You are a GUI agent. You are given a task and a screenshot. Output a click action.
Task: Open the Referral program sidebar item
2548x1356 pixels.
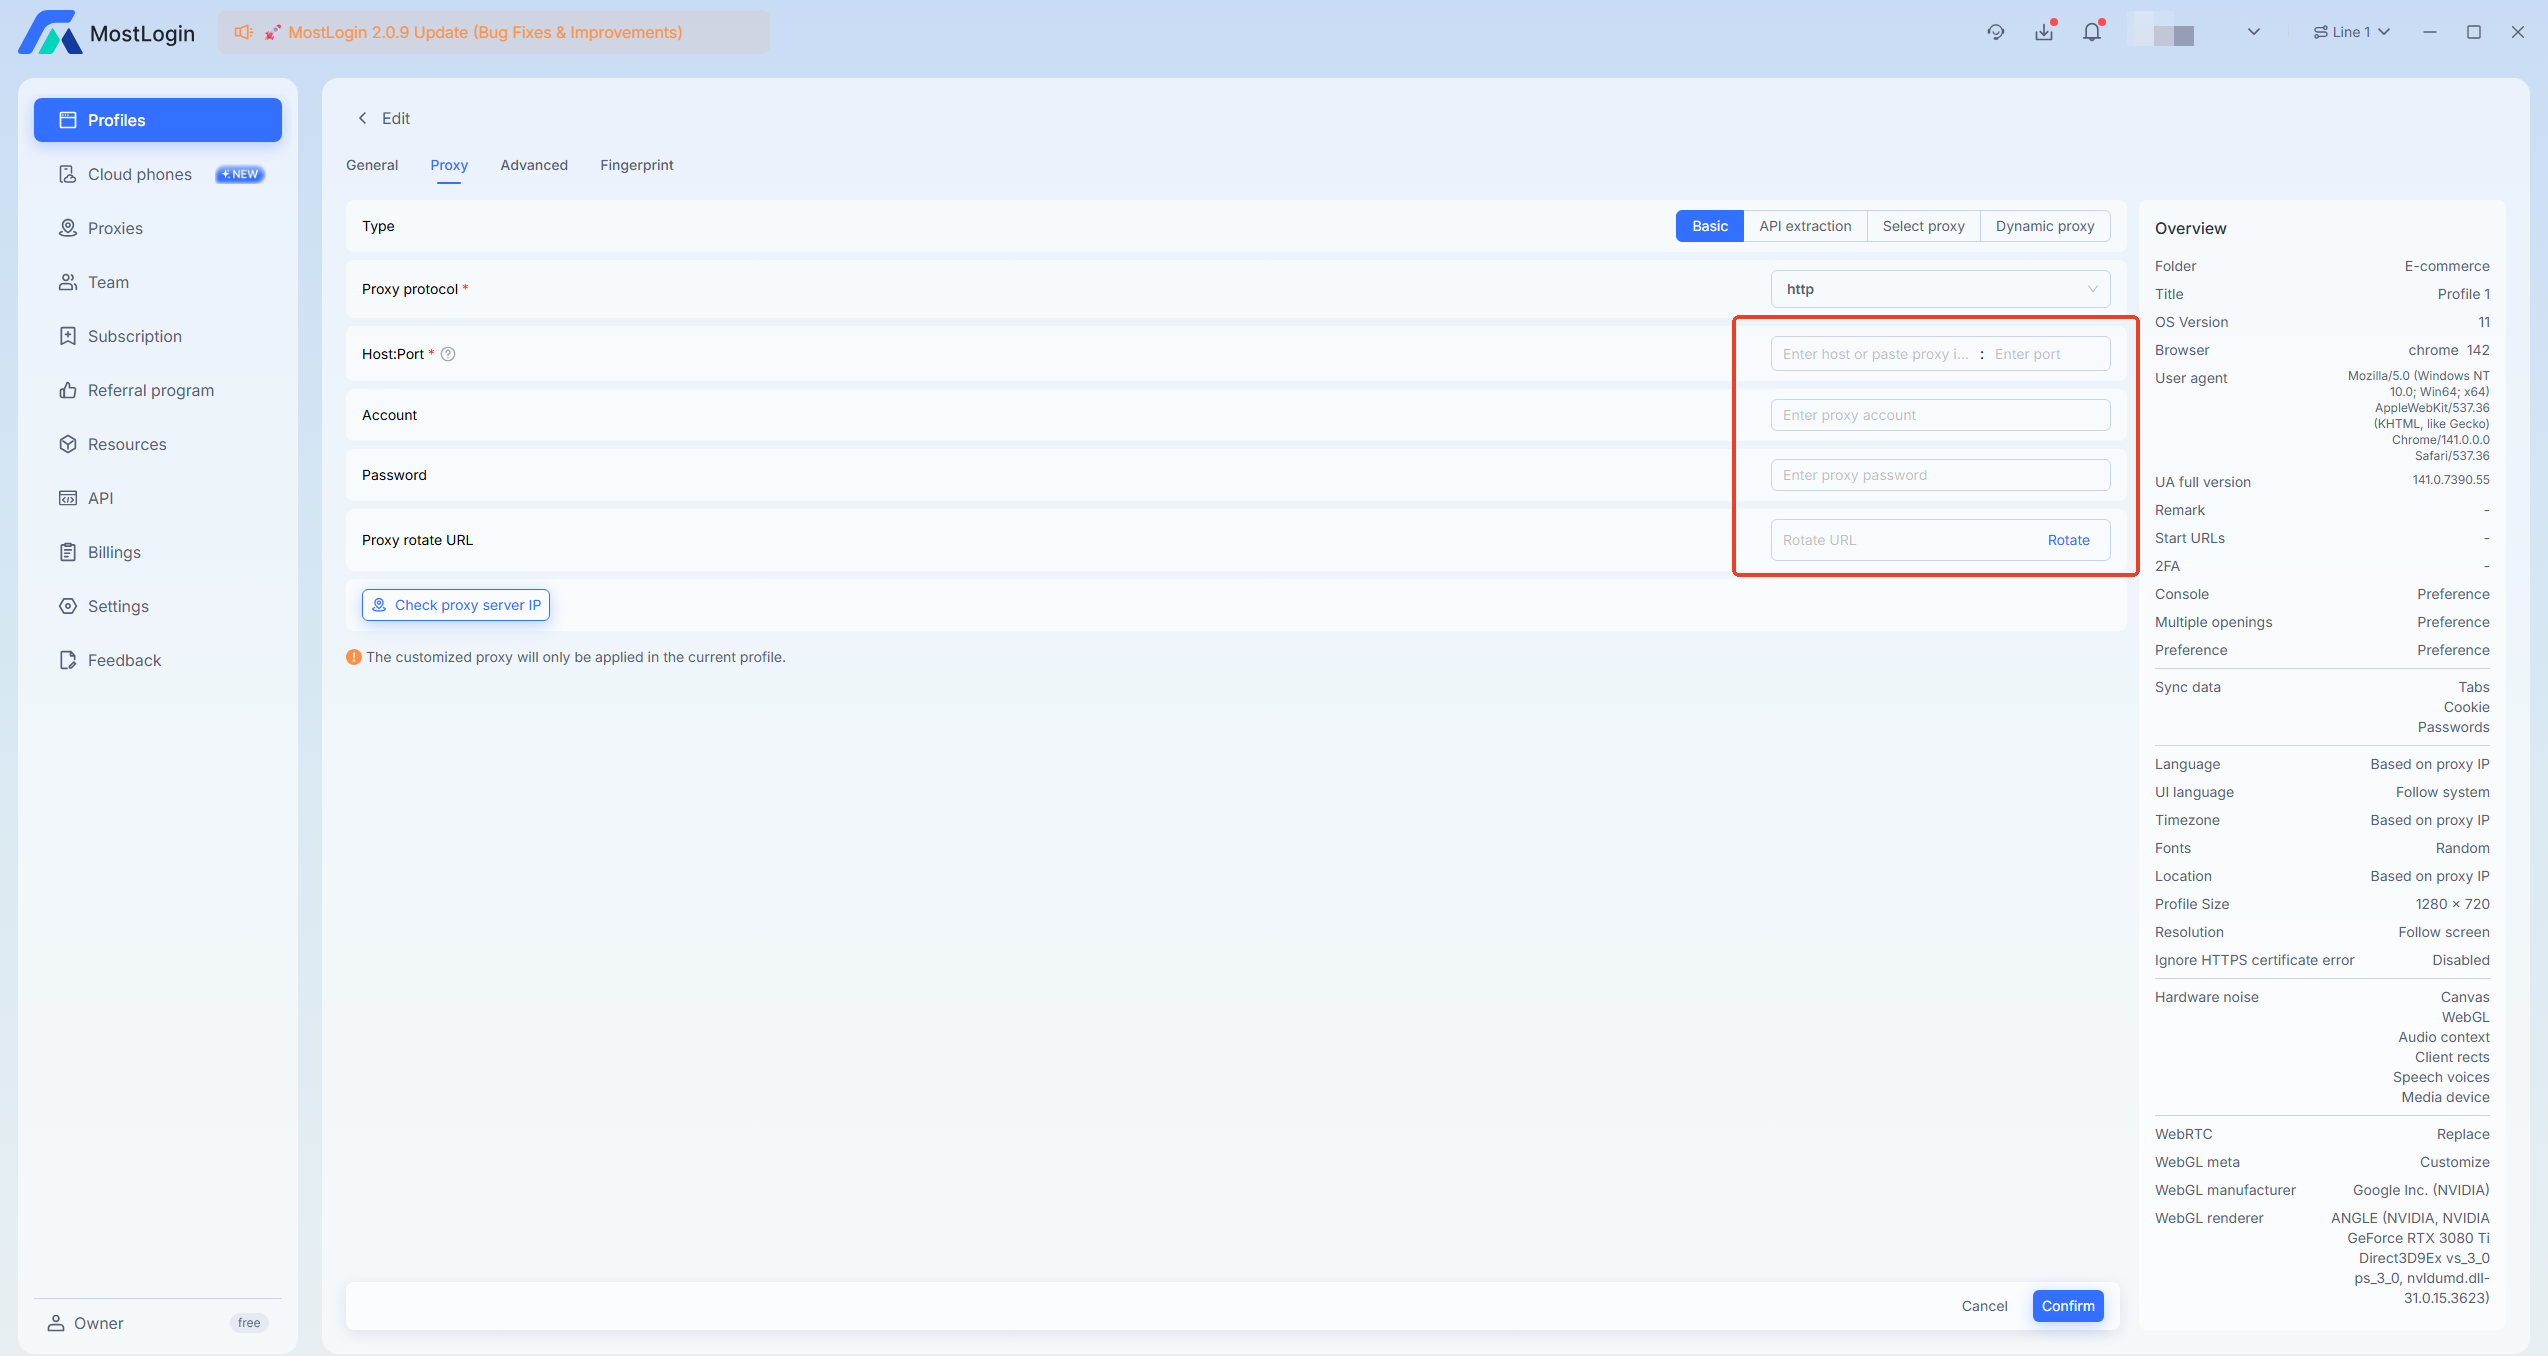pos(150,390)
